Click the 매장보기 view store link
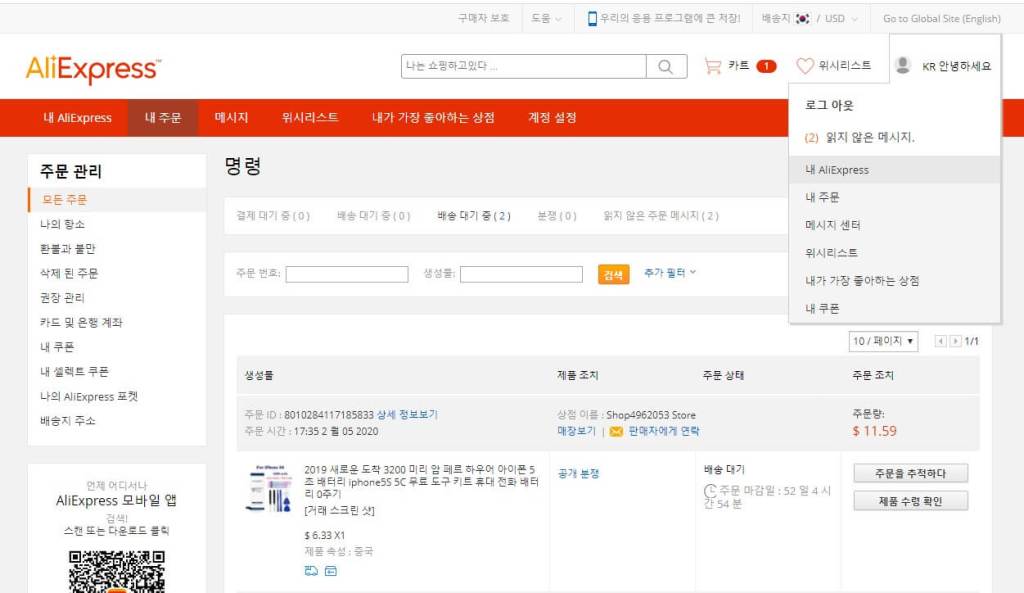The width and height of the screenshot is (1024, 593). (577, 431)
